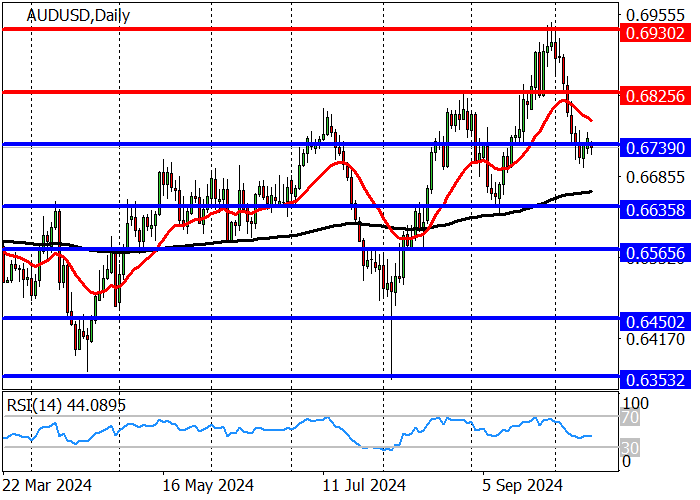The height and width of the screenshot is (500, 700).
Task: Click the 5 Sep 2024 date label
Action: tap(523, 485)
